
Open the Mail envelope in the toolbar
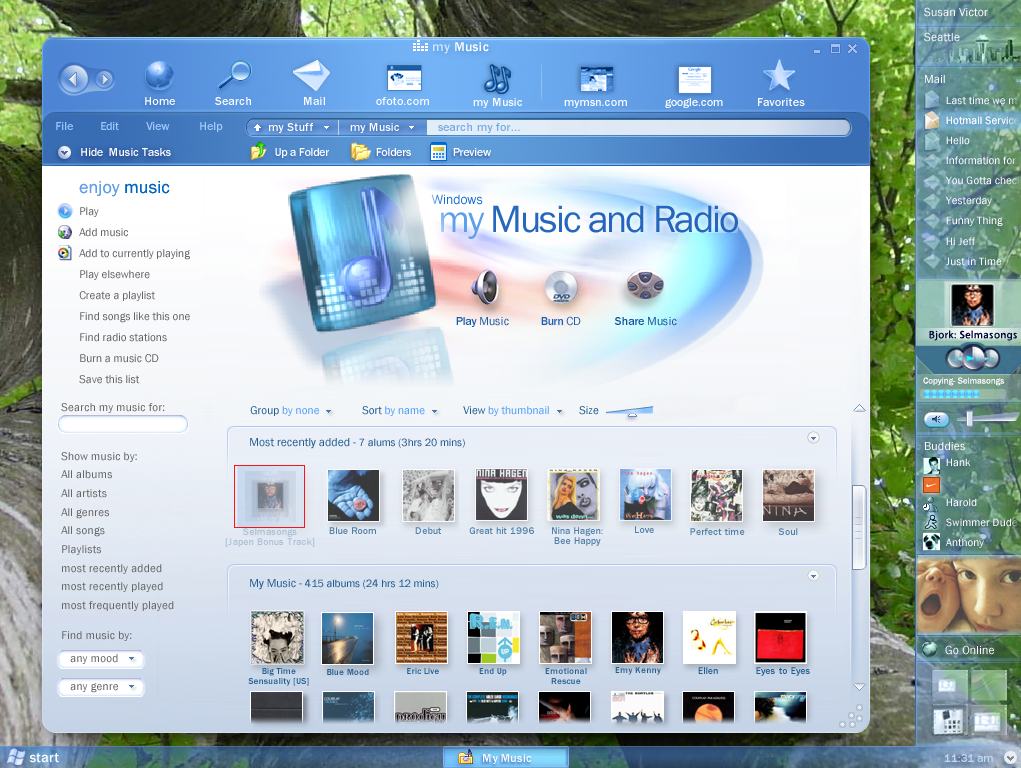[x=313, y=76]
